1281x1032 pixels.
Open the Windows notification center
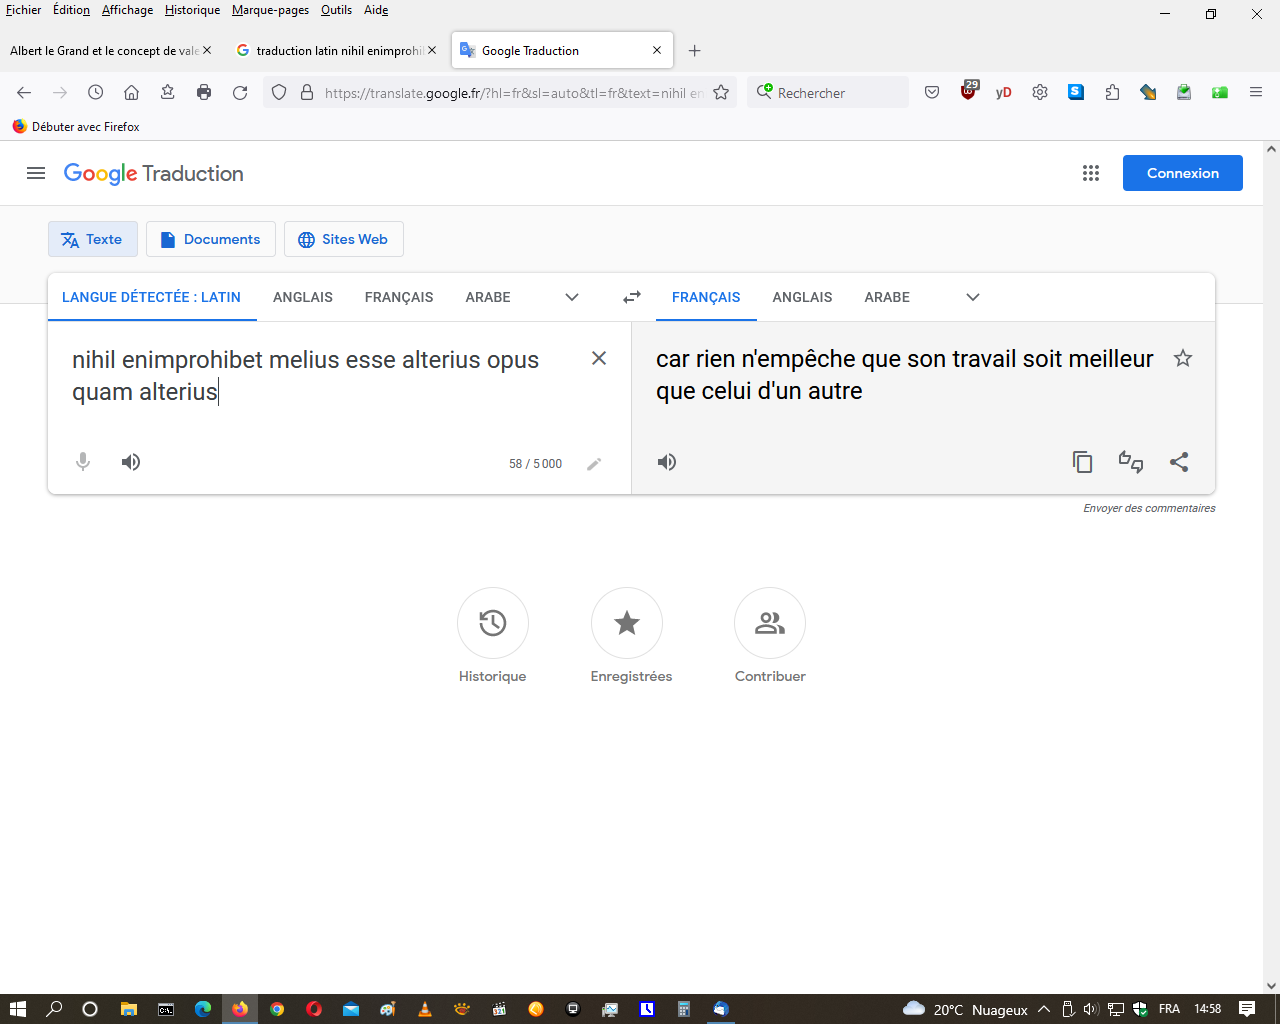pos(1247,1009)
